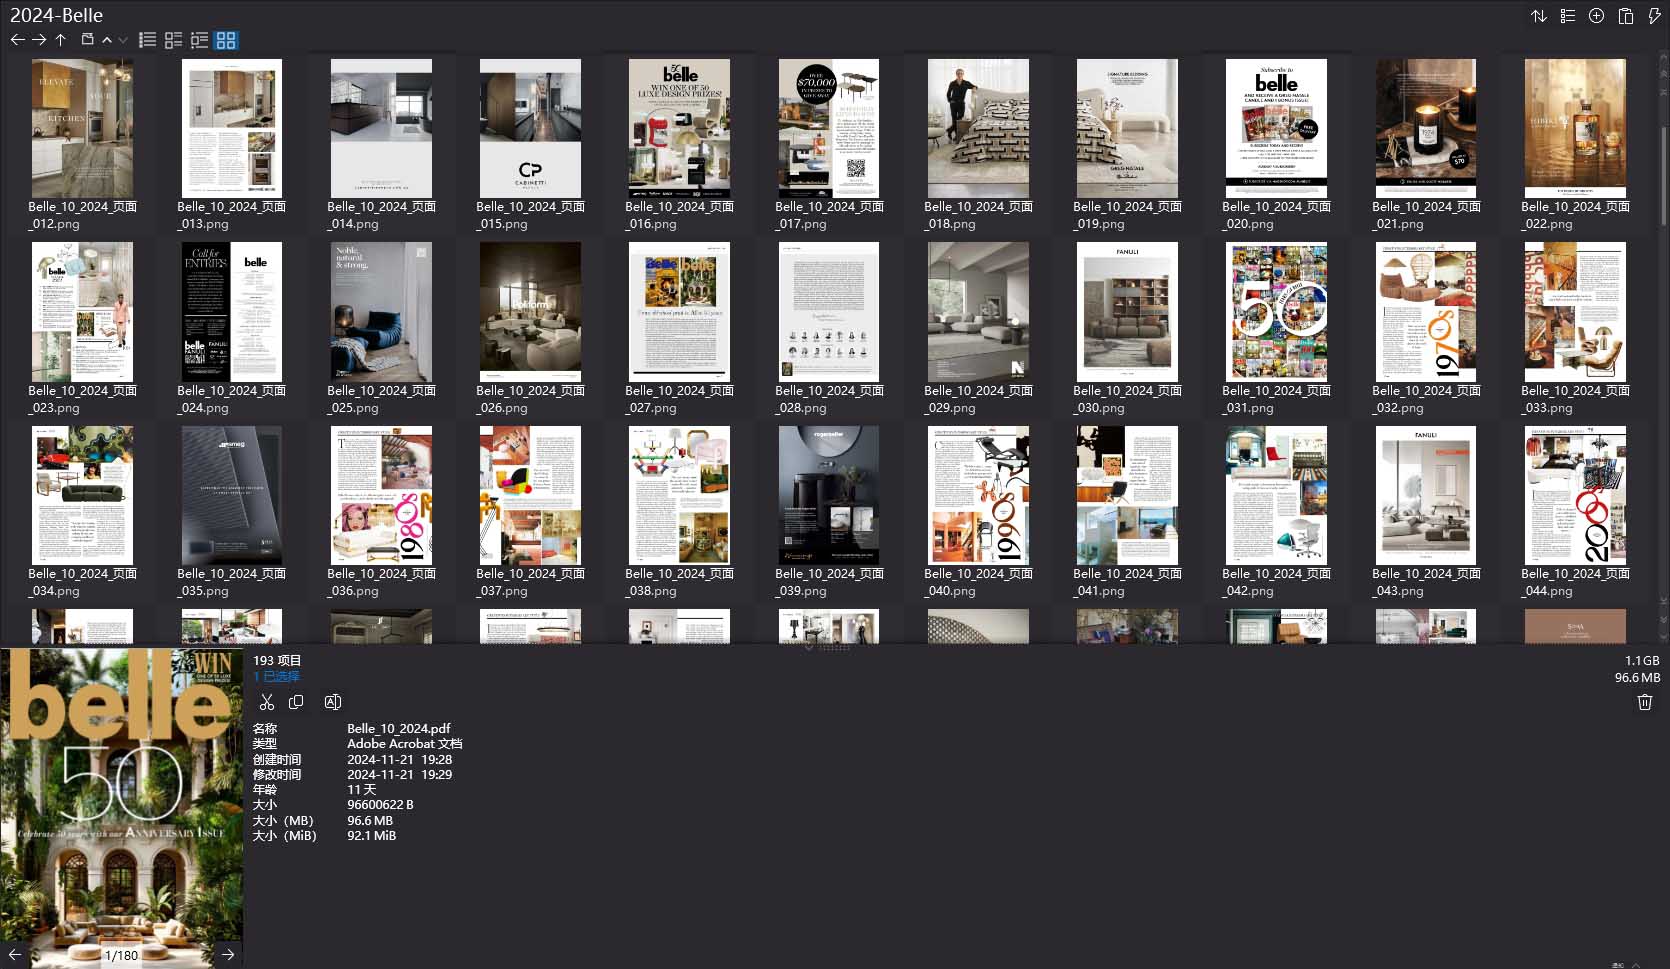The width and height of the screenshot is (1670, 969).
Task: Select thumbnail Belle_10_2024_页面_019.png
Action: tap(1127, 128)
